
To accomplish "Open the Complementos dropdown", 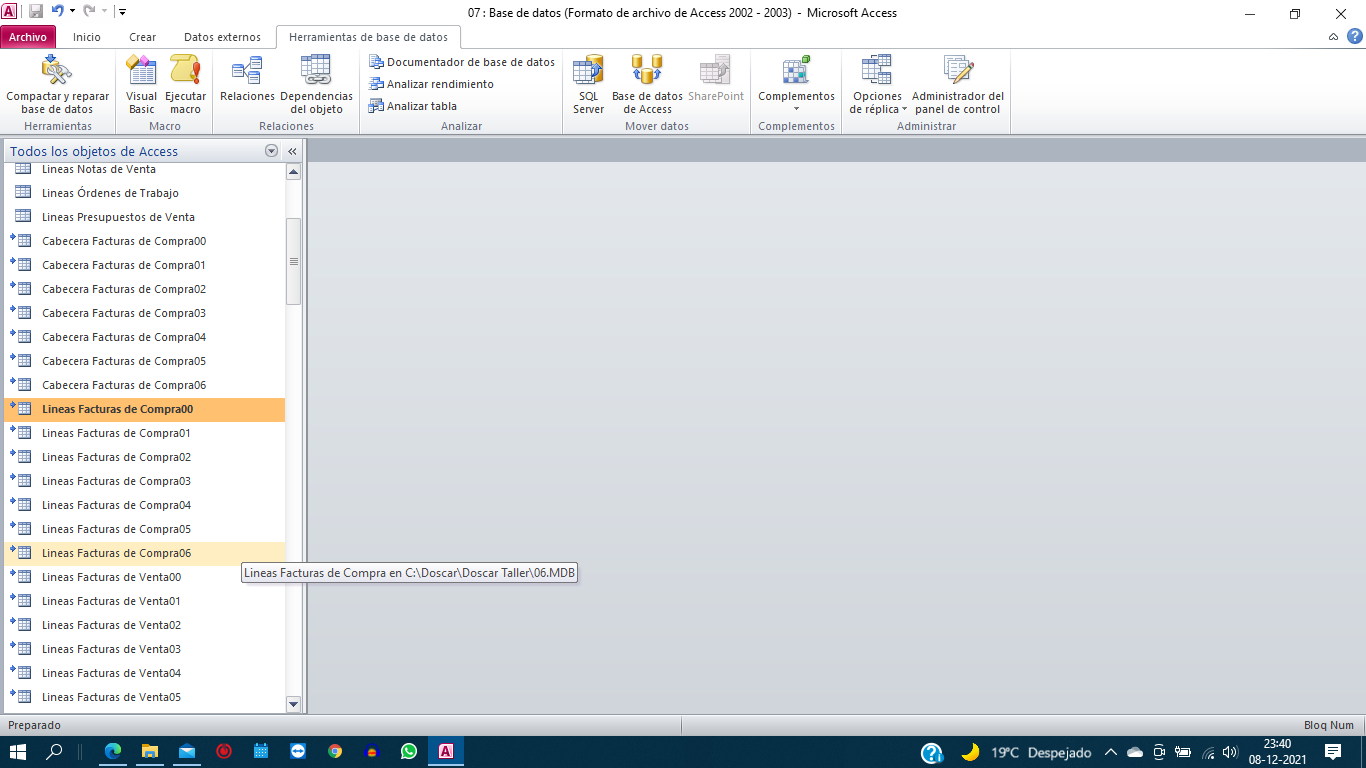I will [x=796, y=86].
